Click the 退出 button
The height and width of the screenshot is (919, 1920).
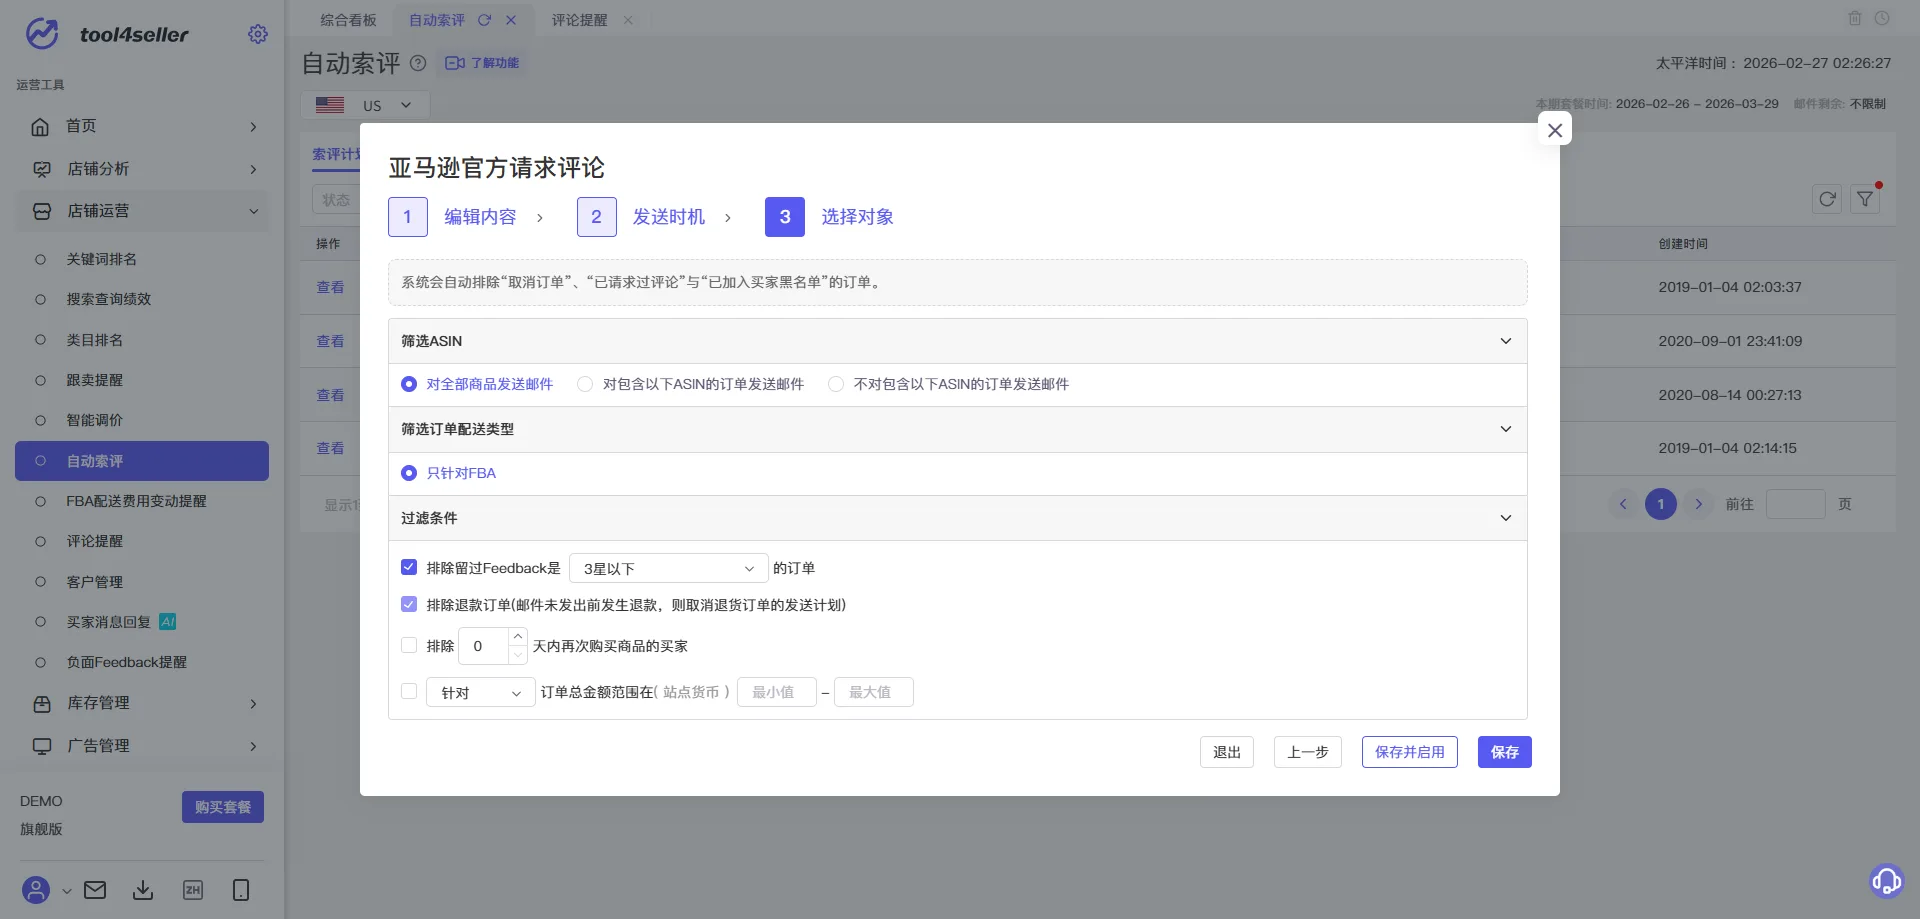point(1226,752)
